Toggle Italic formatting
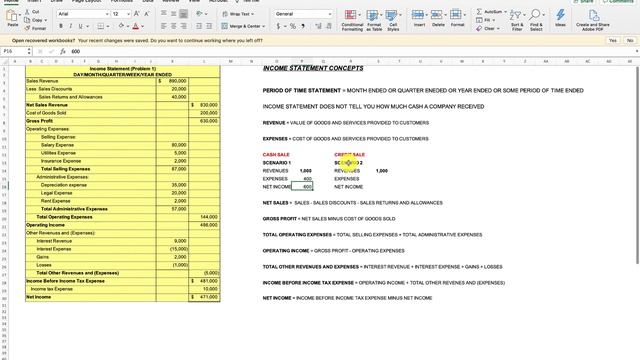This screenshot has width=640, height=360. [x=71, y=26]
